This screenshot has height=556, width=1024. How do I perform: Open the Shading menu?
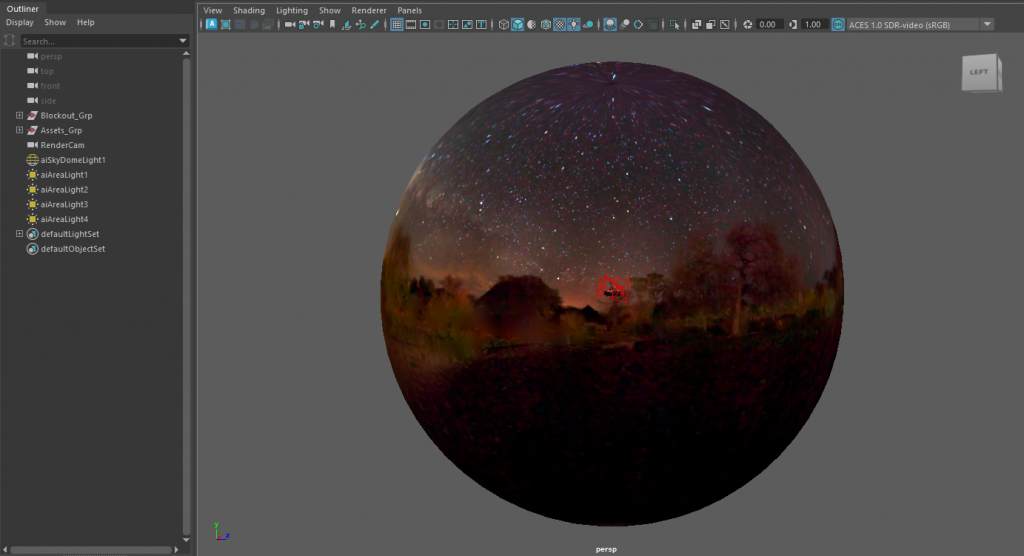[249, 10]
